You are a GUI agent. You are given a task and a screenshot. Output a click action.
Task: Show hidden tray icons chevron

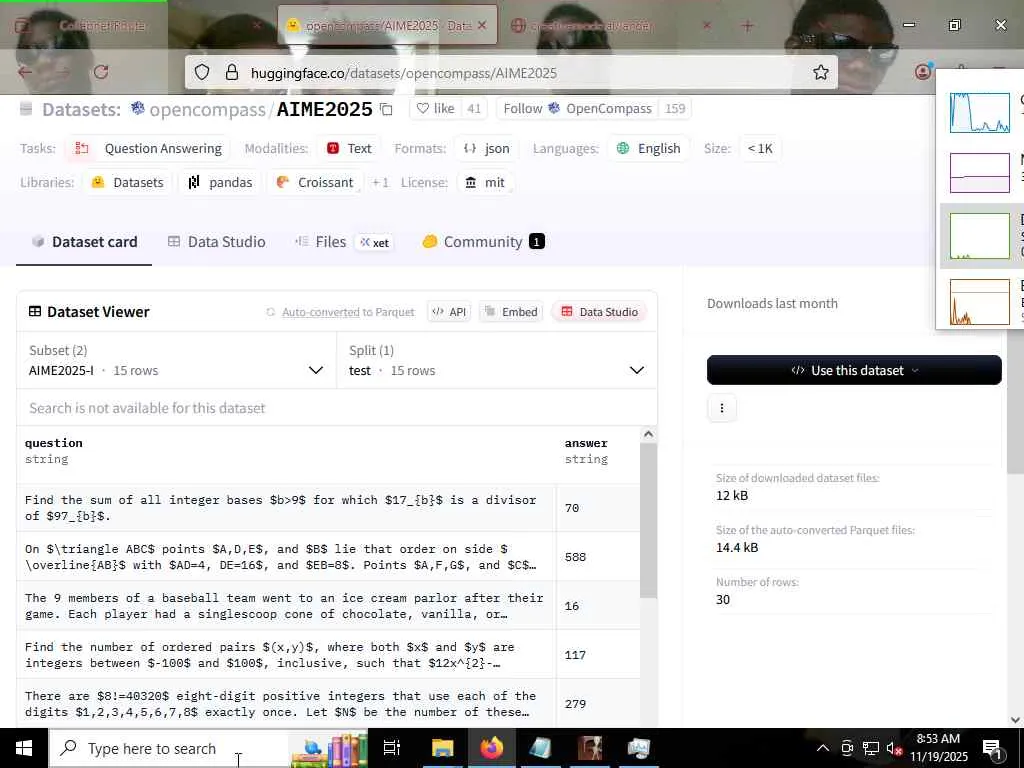823,748
